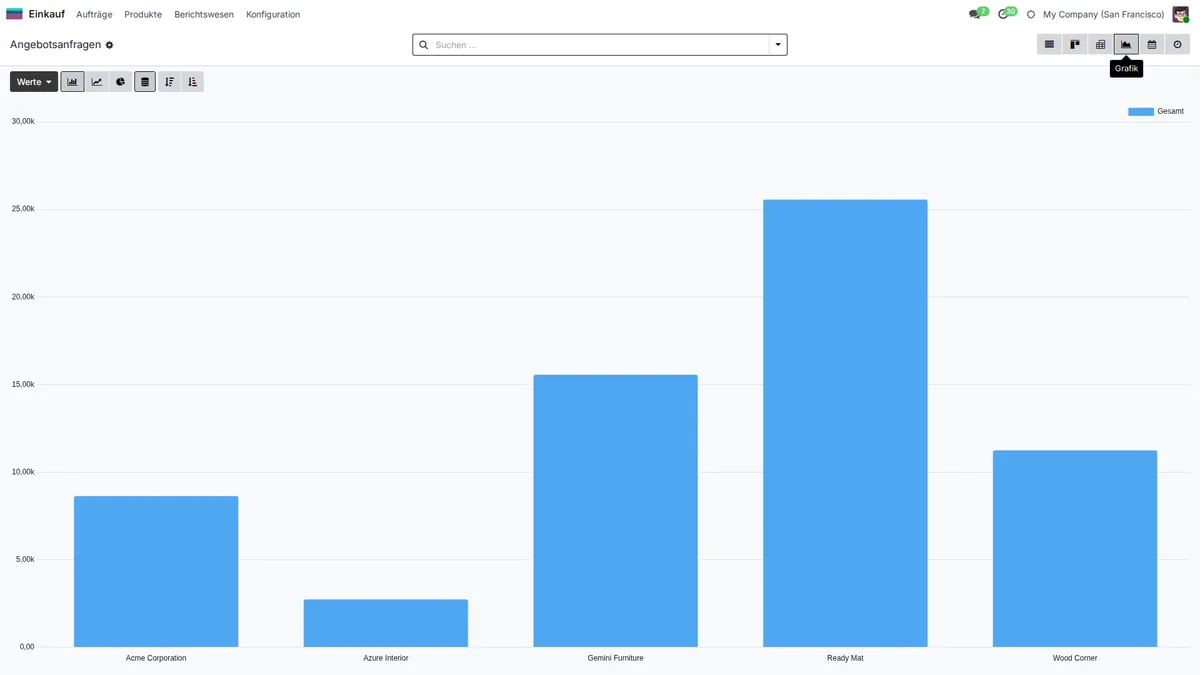Click the Acme Corporation axis label
Image resolution: width=1200 pixels, height=675 pixels.
pos(156,658)
